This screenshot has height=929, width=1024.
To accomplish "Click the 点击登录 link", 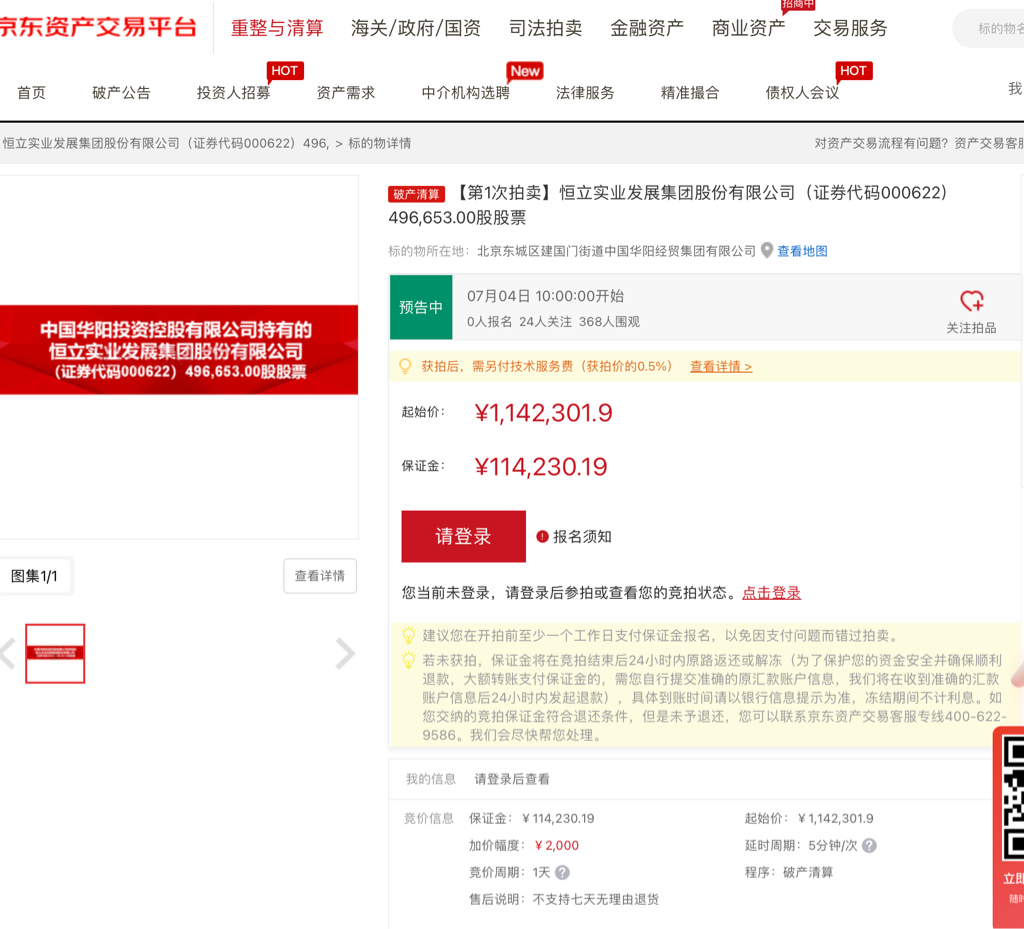I will pos(771,593).
